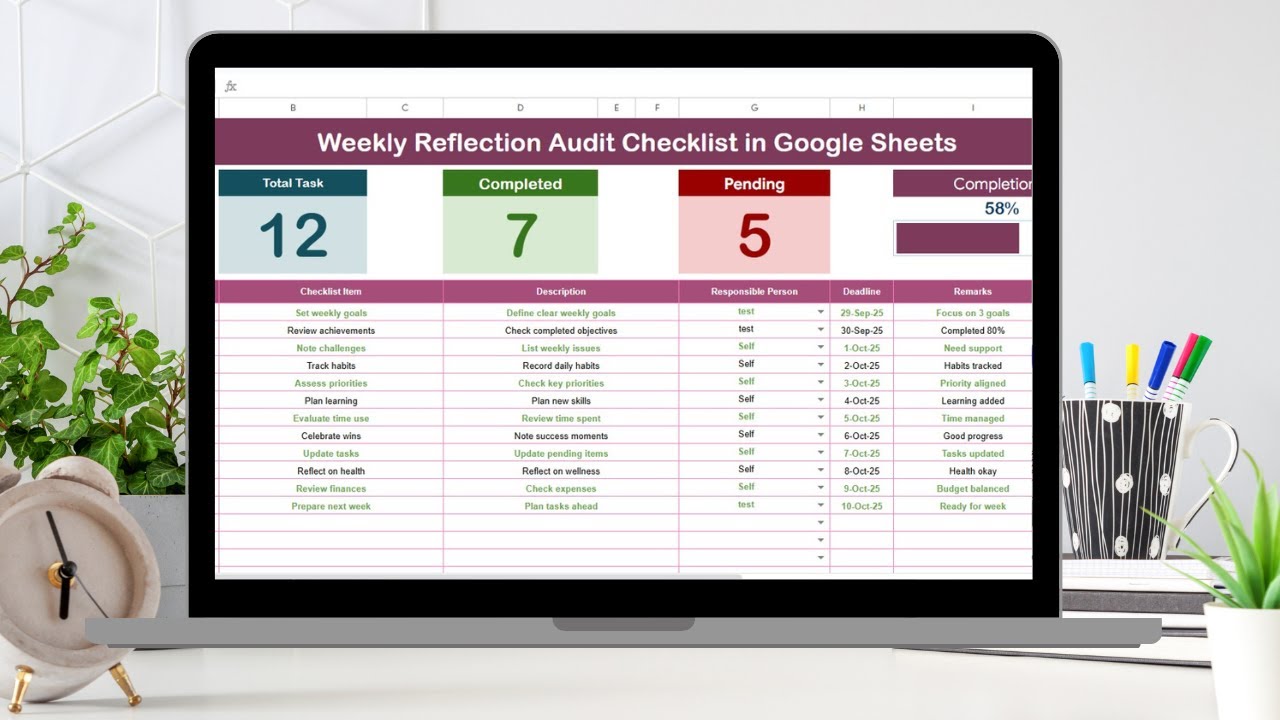Select the Track habits cell
This screenshot has height=720, width=1280.
tap(331, 365)
